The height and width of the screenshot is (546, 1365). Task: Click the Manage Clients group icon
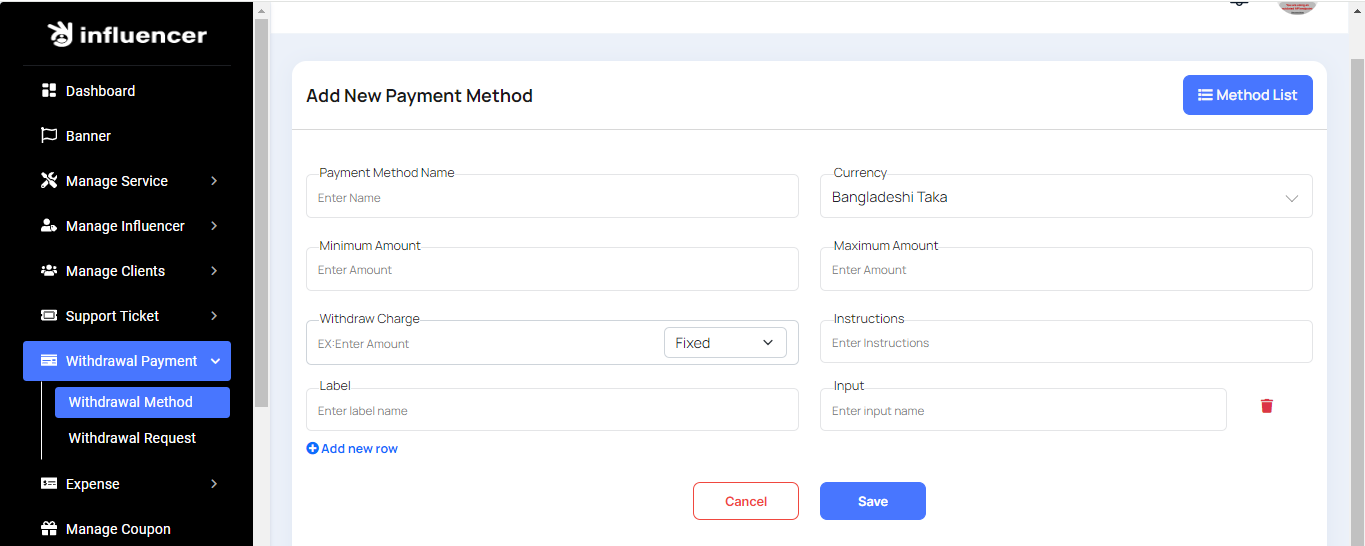[48, 271]
